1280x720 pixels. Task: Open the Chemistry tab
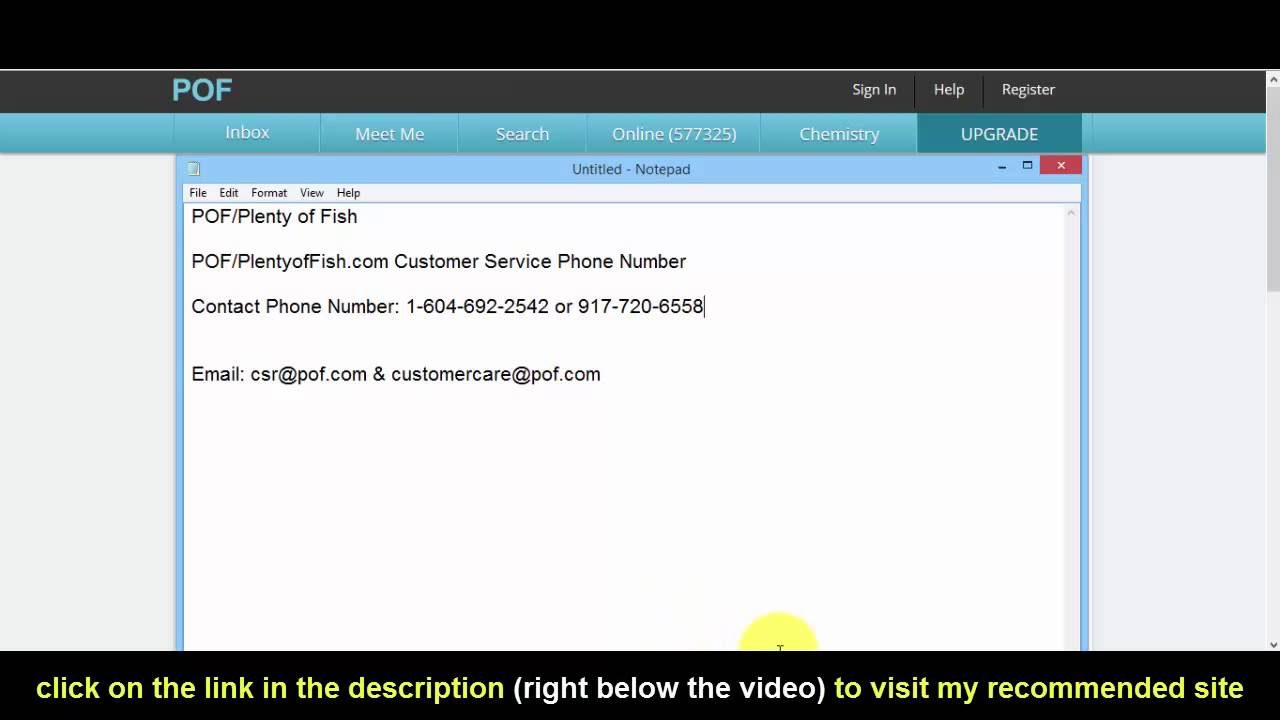(x=839, y=133)
